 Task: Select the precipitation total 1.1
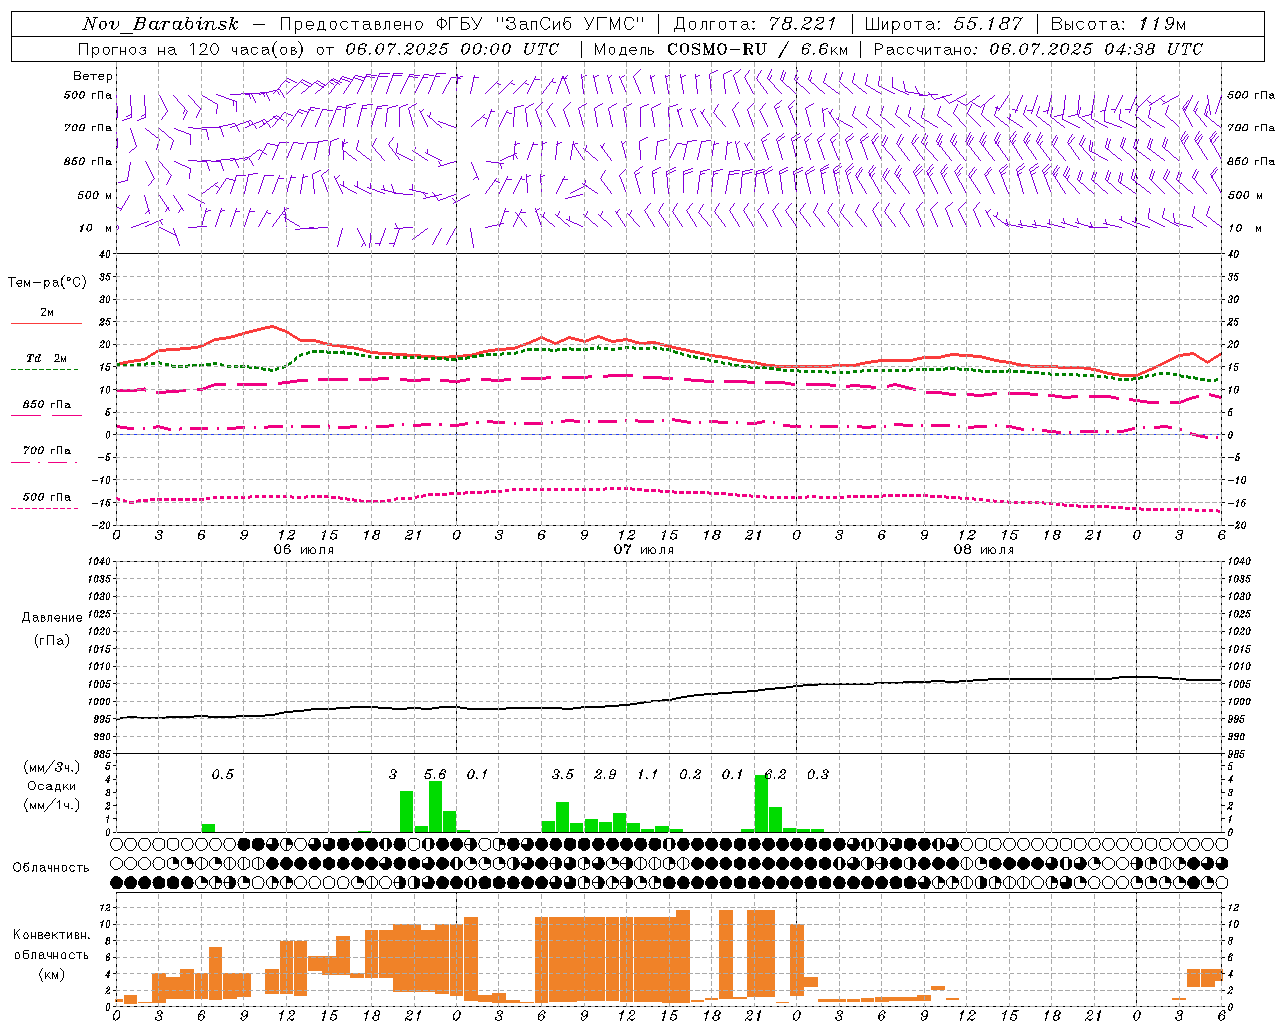648,774
